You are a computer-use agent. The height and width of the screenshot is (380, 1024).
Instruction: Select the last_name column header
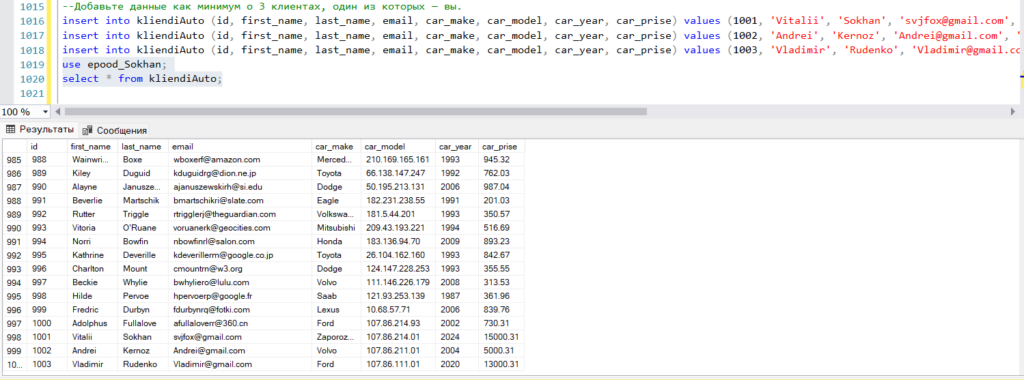pyautogui.click(x=143, y=146)
